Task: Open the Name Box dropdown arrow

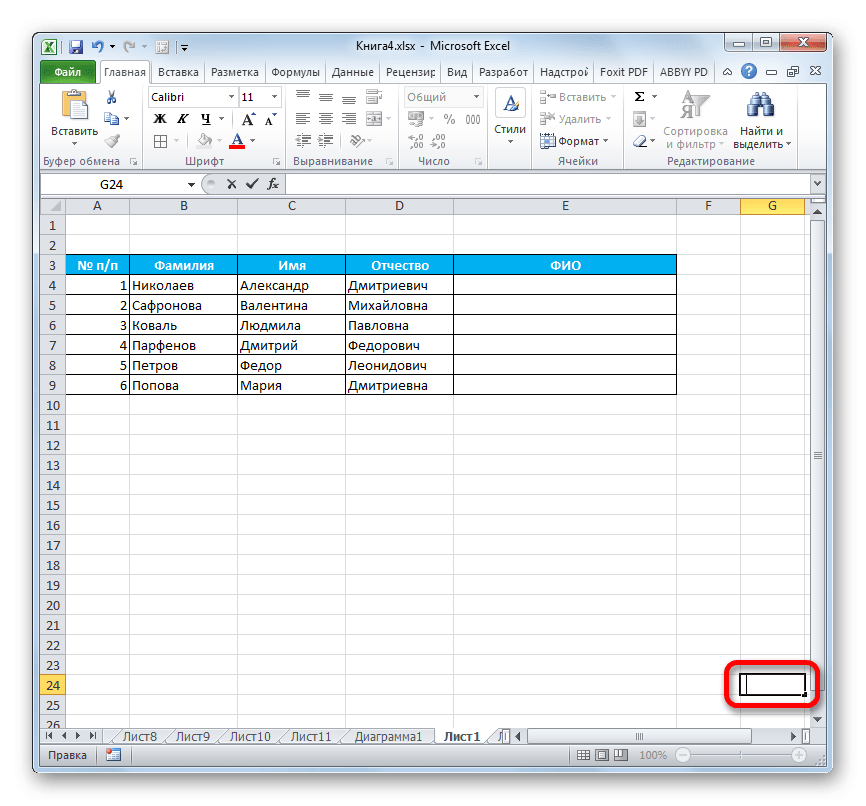Action: tap(191, 185)
